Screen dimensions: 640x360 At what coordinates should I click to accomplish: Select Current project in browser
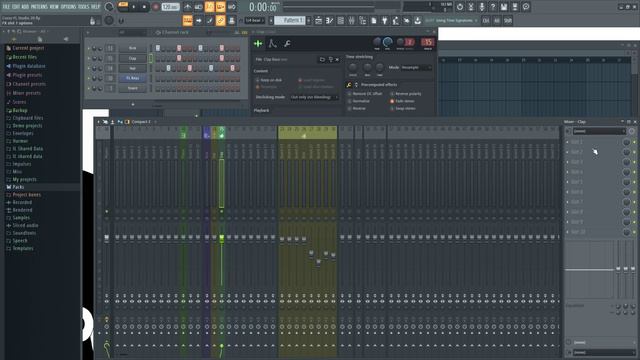click(28, 48)
